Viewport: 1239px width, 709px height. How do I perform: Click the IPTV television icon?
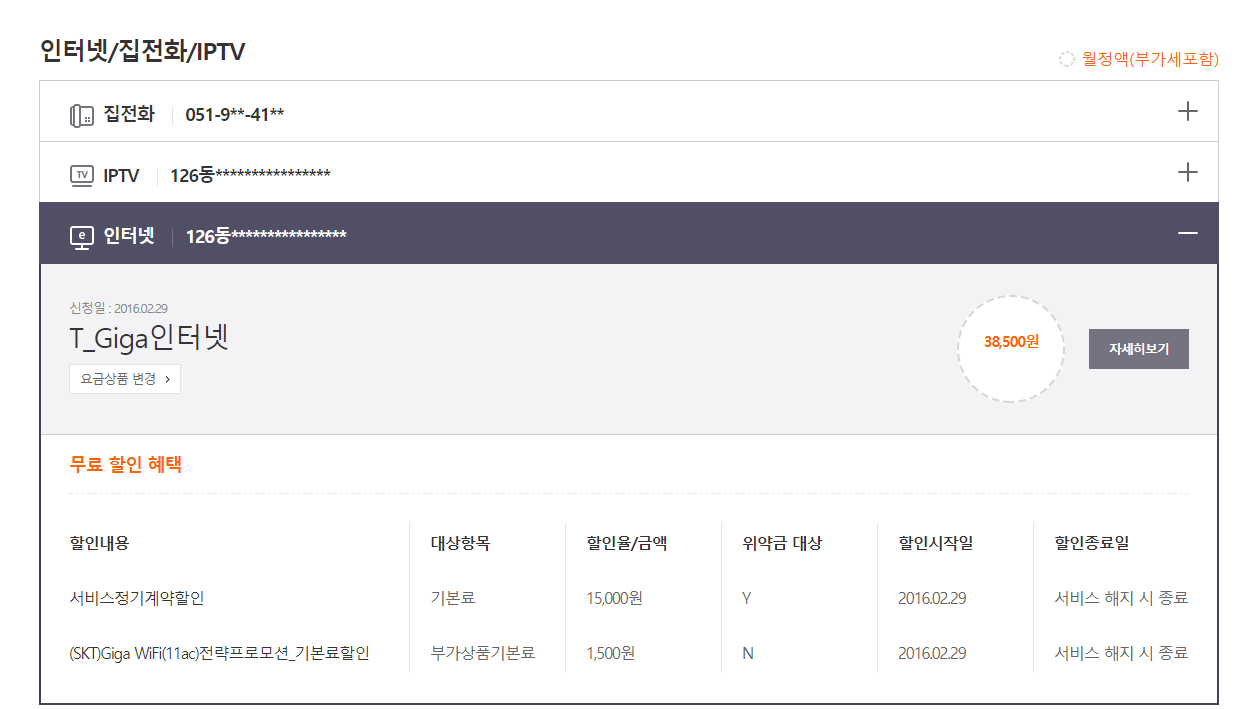[81, 176]
